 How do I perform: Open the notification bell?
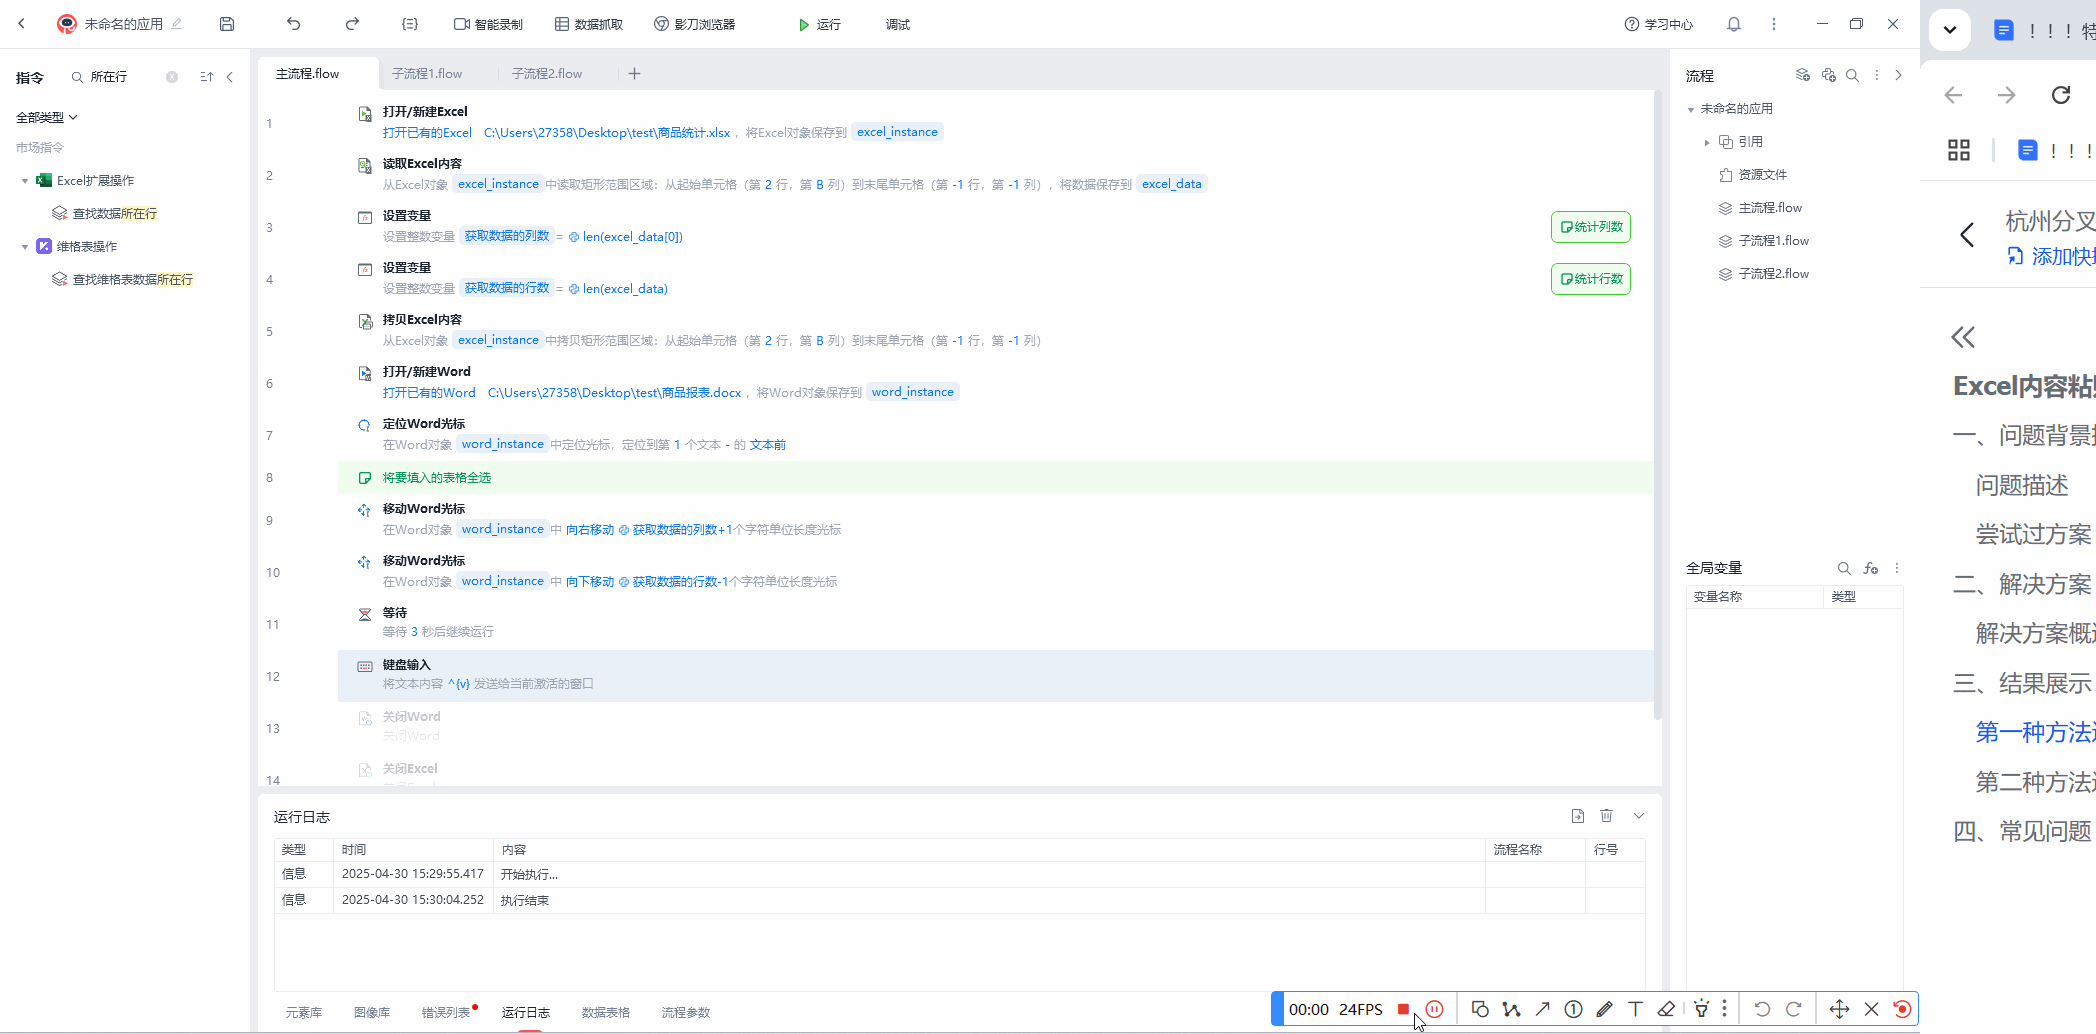point(1734,24)
